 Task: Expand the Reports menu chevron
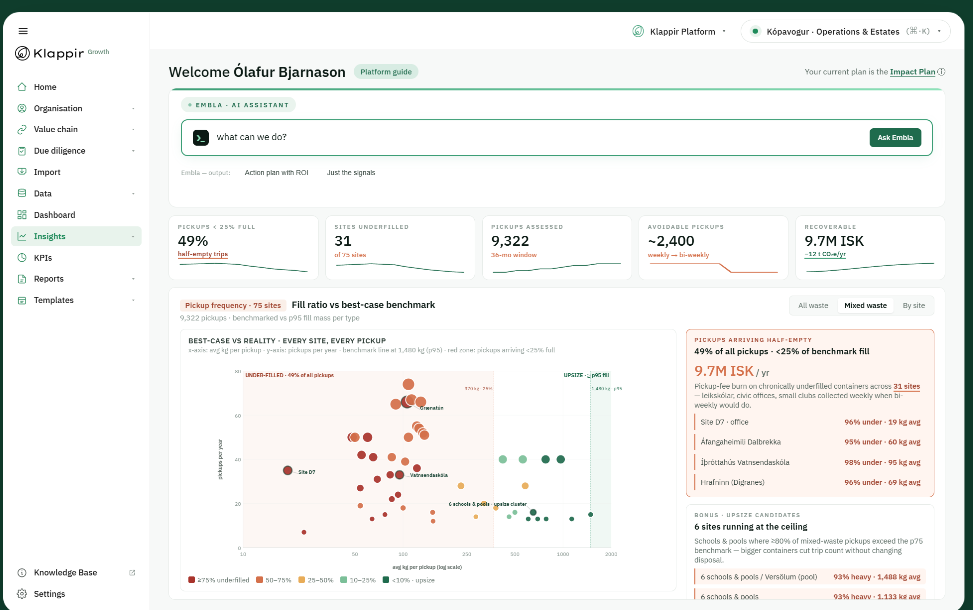[133, 279]
